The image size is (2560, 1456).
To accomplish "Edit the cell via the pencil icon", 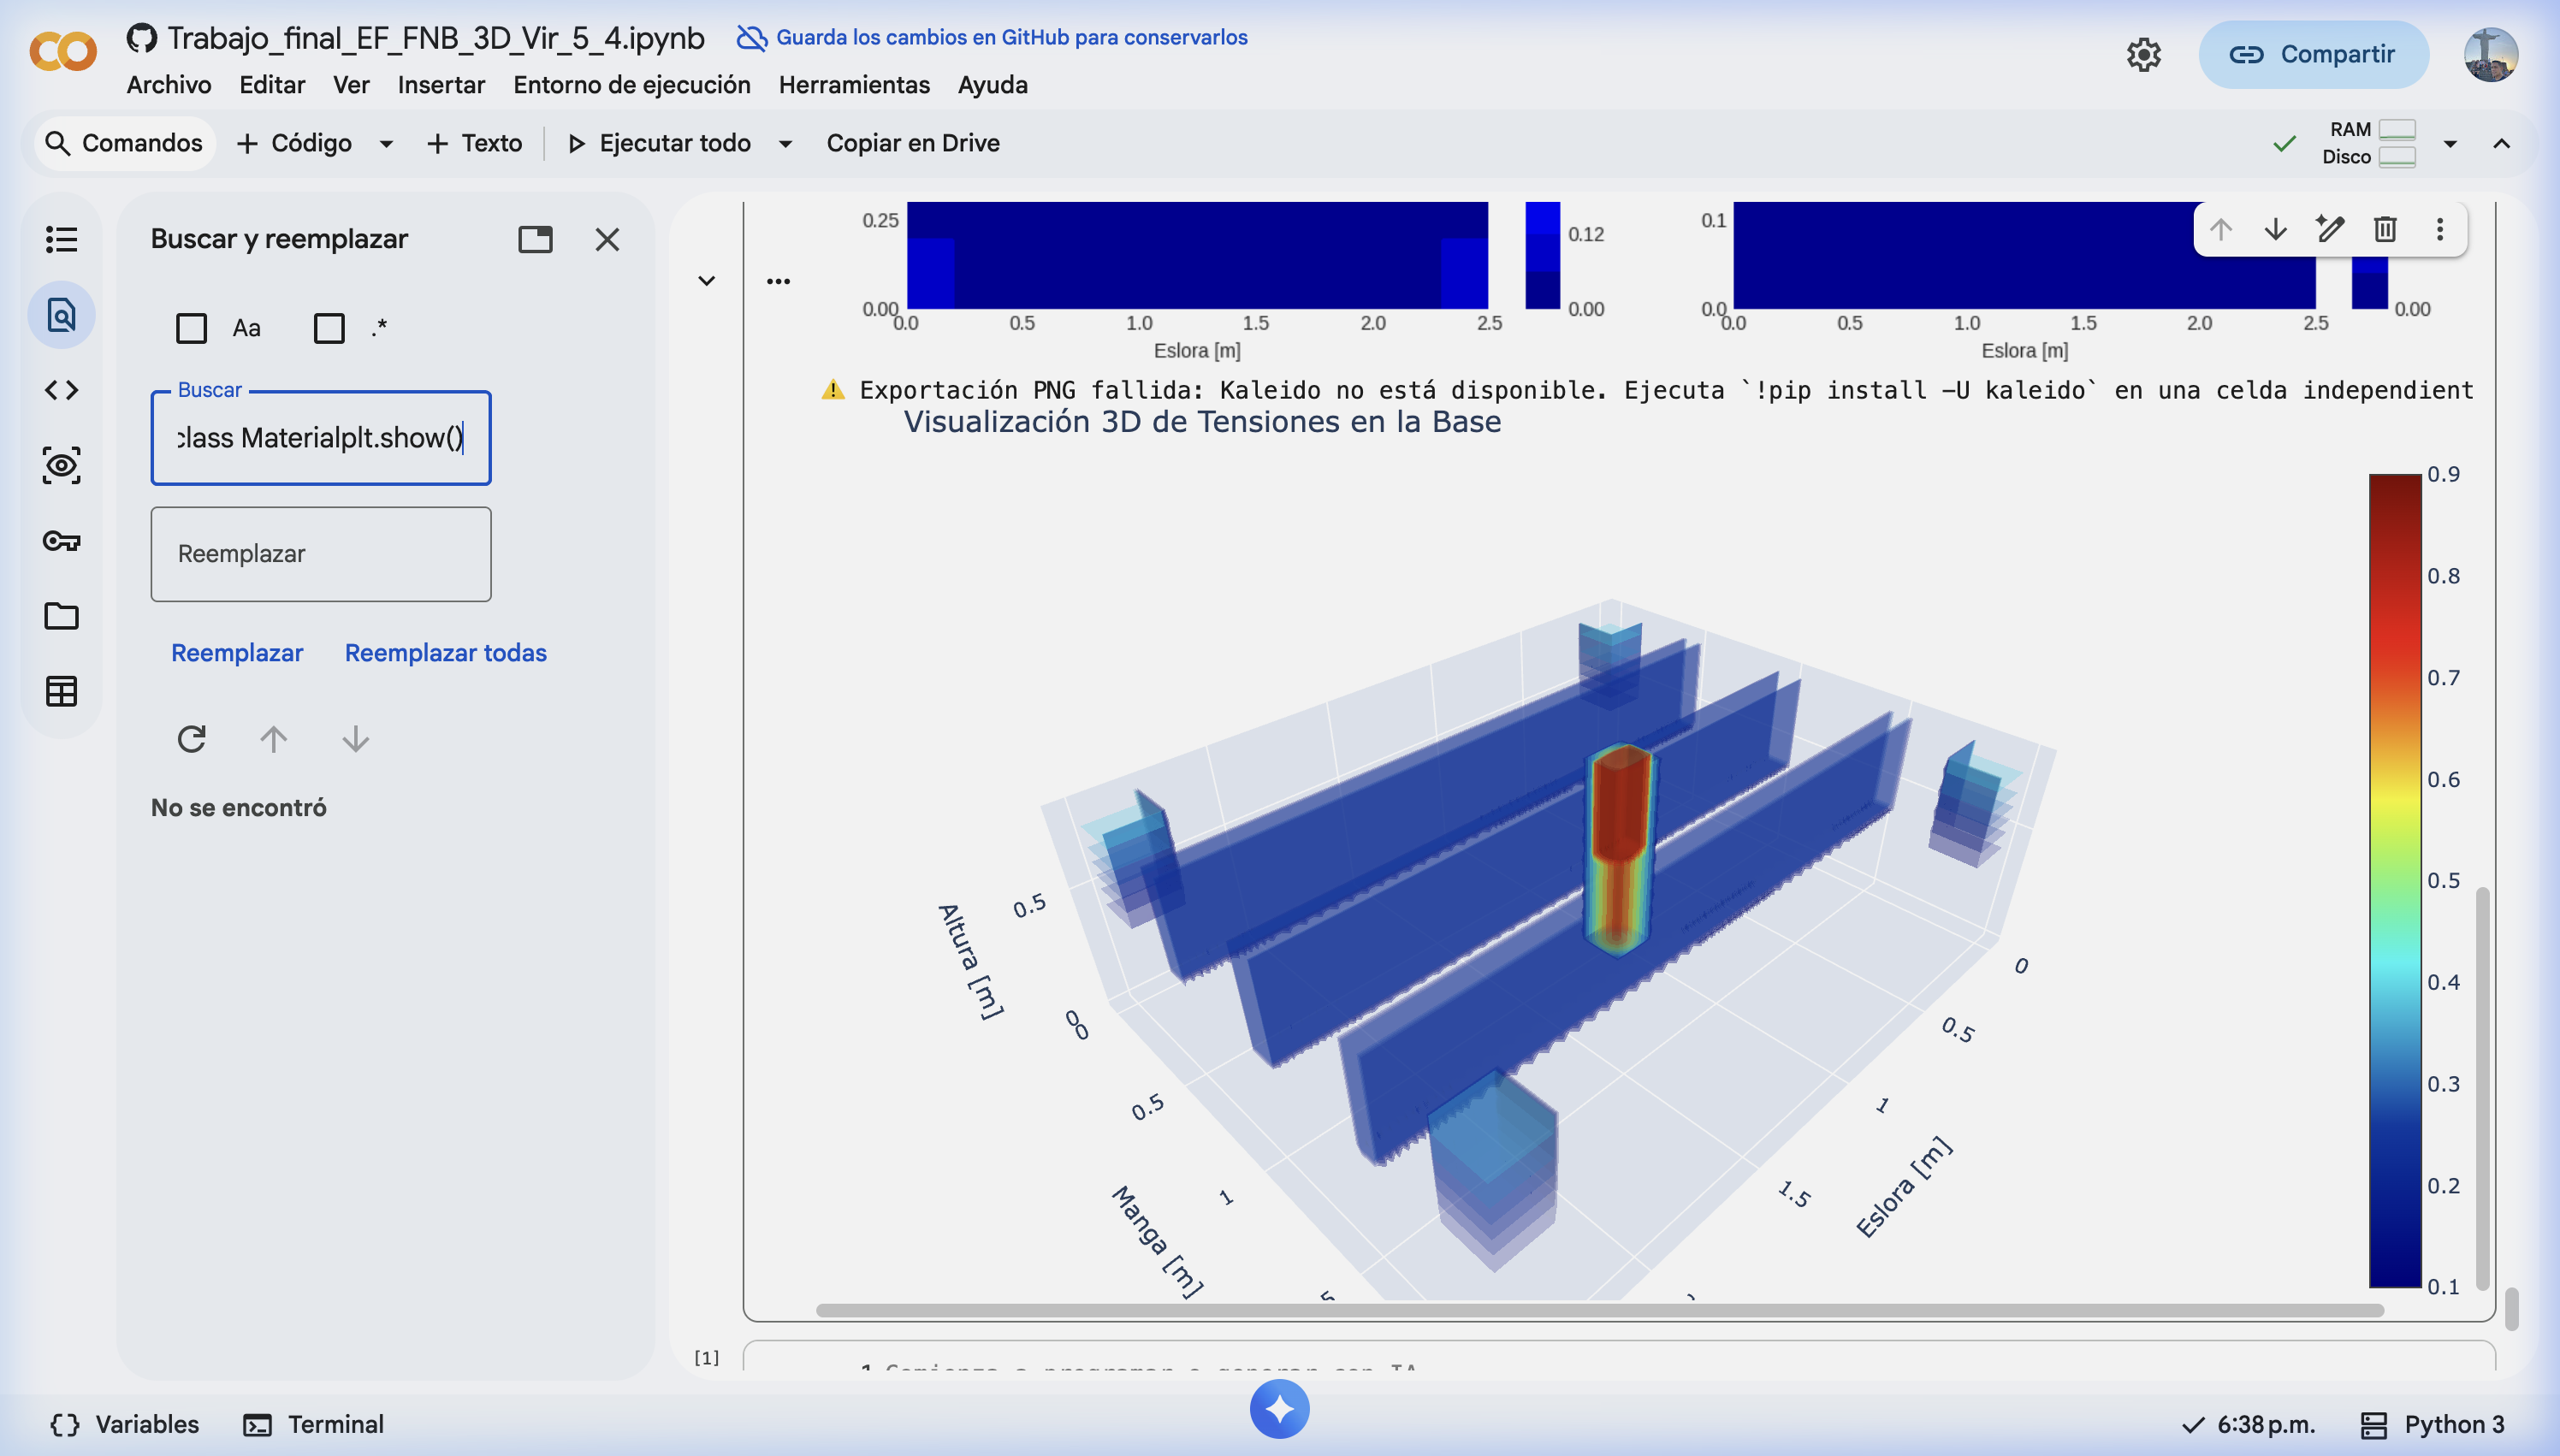I will point(2330,229).
